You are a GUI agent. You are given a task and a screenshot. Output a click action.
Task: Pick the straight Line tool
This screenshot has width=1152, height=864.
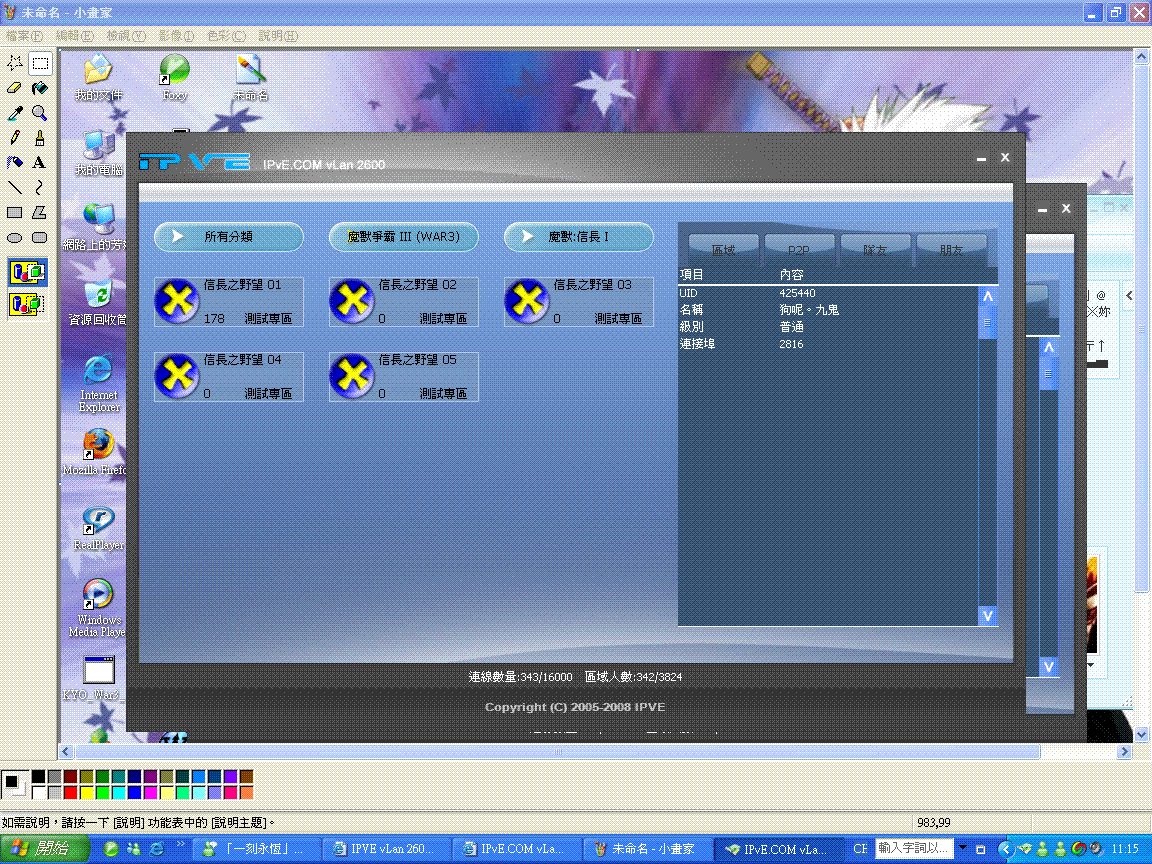pos(15,187)
